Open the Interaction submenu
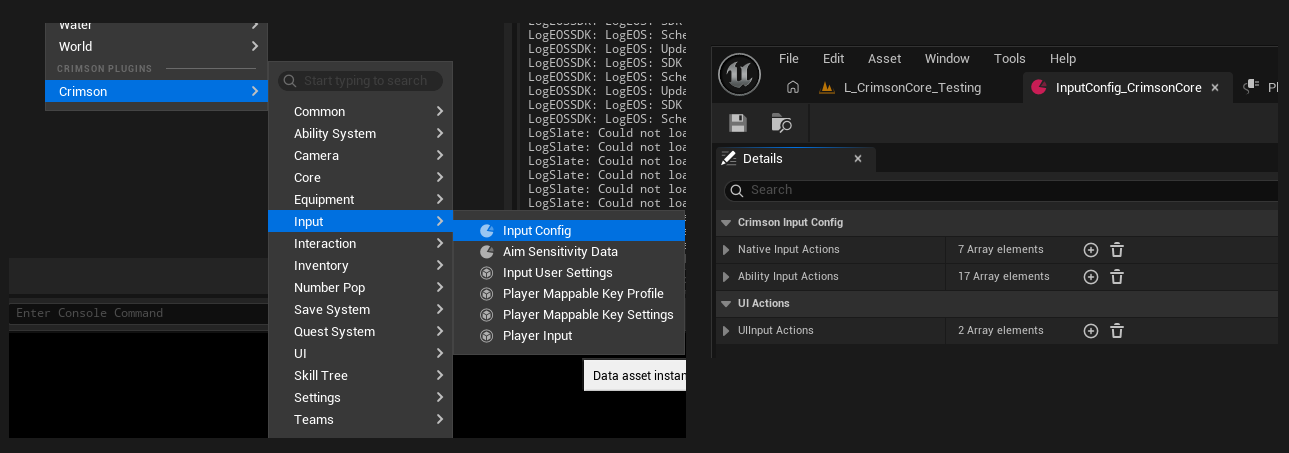The image size is (1289, 453). (360, 244)
